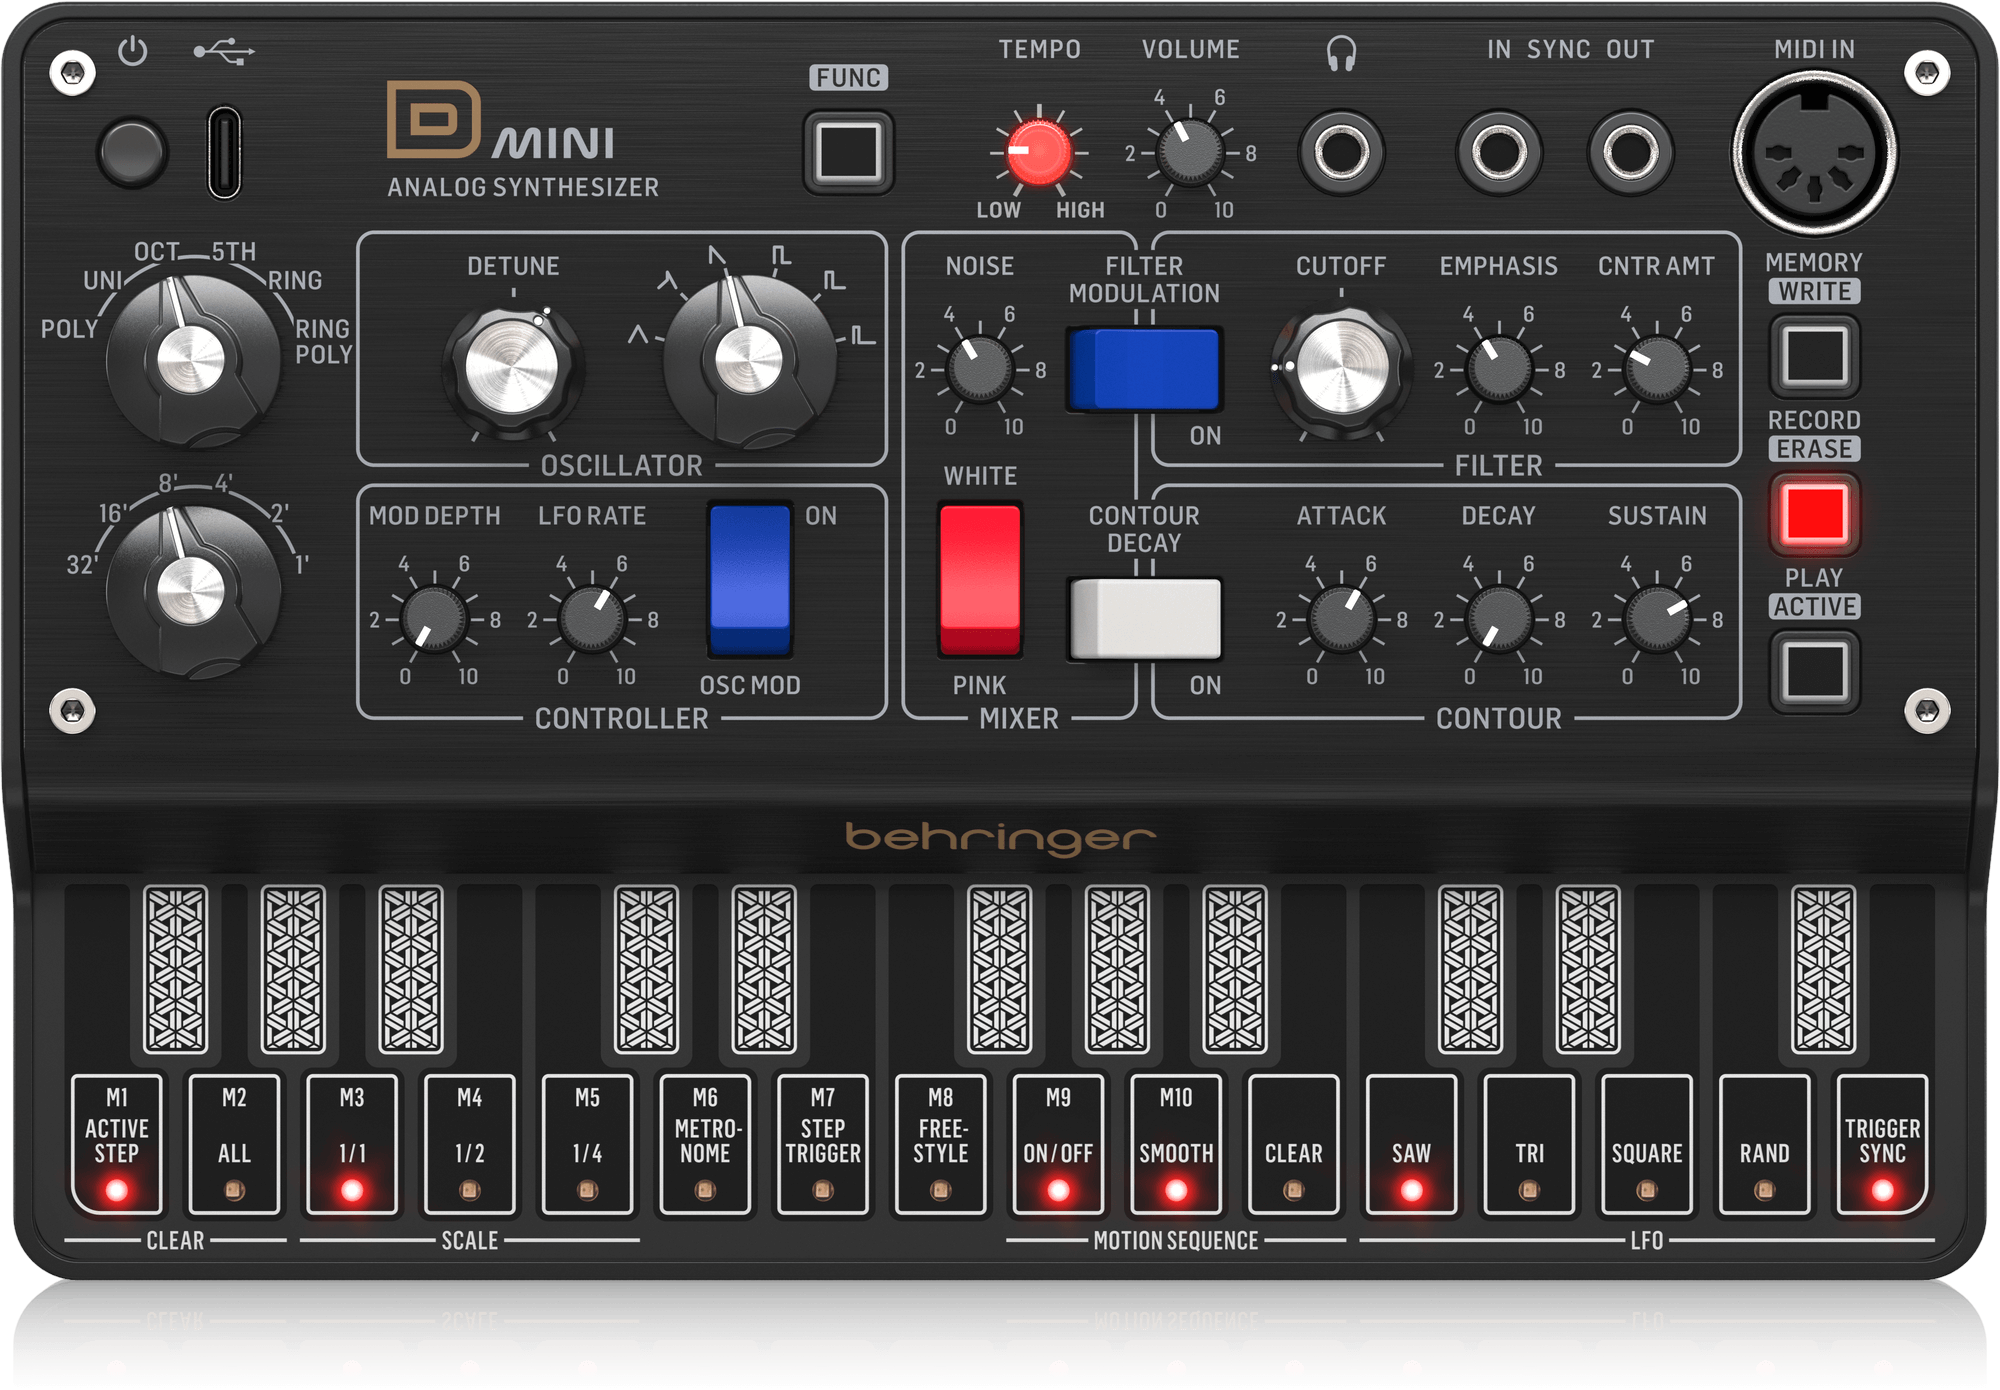Tap the M4 1/2 scale key

pyautogui.click(x=469, y=1144)
